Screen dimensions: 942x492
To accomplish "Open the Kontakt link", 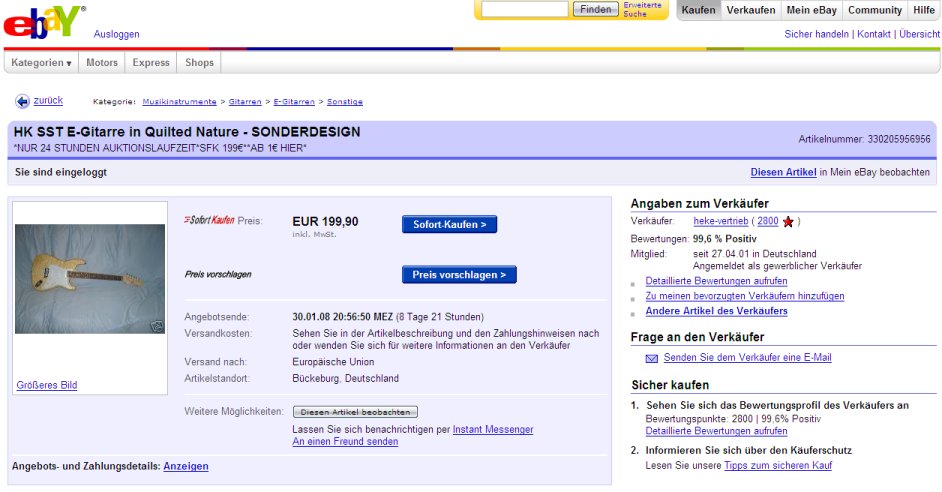I will pos(874,34).
